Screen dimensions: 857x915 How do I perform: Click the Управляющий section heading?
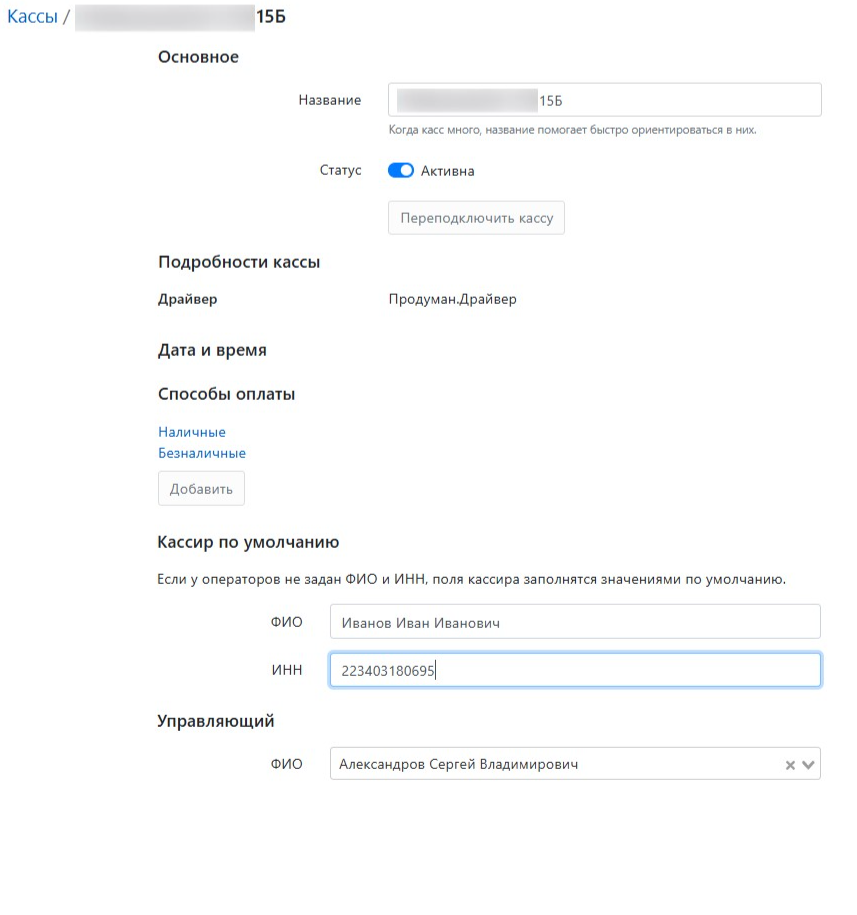(216, 720)
